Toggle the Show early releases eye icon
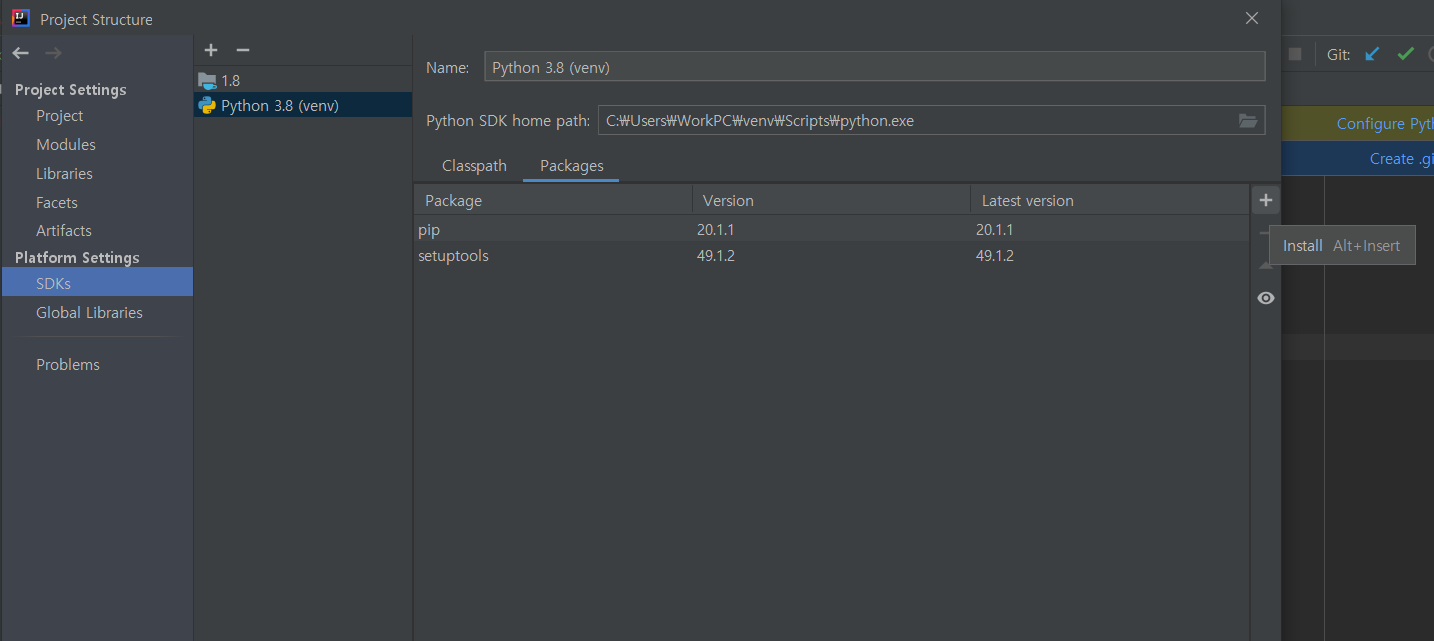This screenshot has width=1434, height=641. click(1265, 298)
